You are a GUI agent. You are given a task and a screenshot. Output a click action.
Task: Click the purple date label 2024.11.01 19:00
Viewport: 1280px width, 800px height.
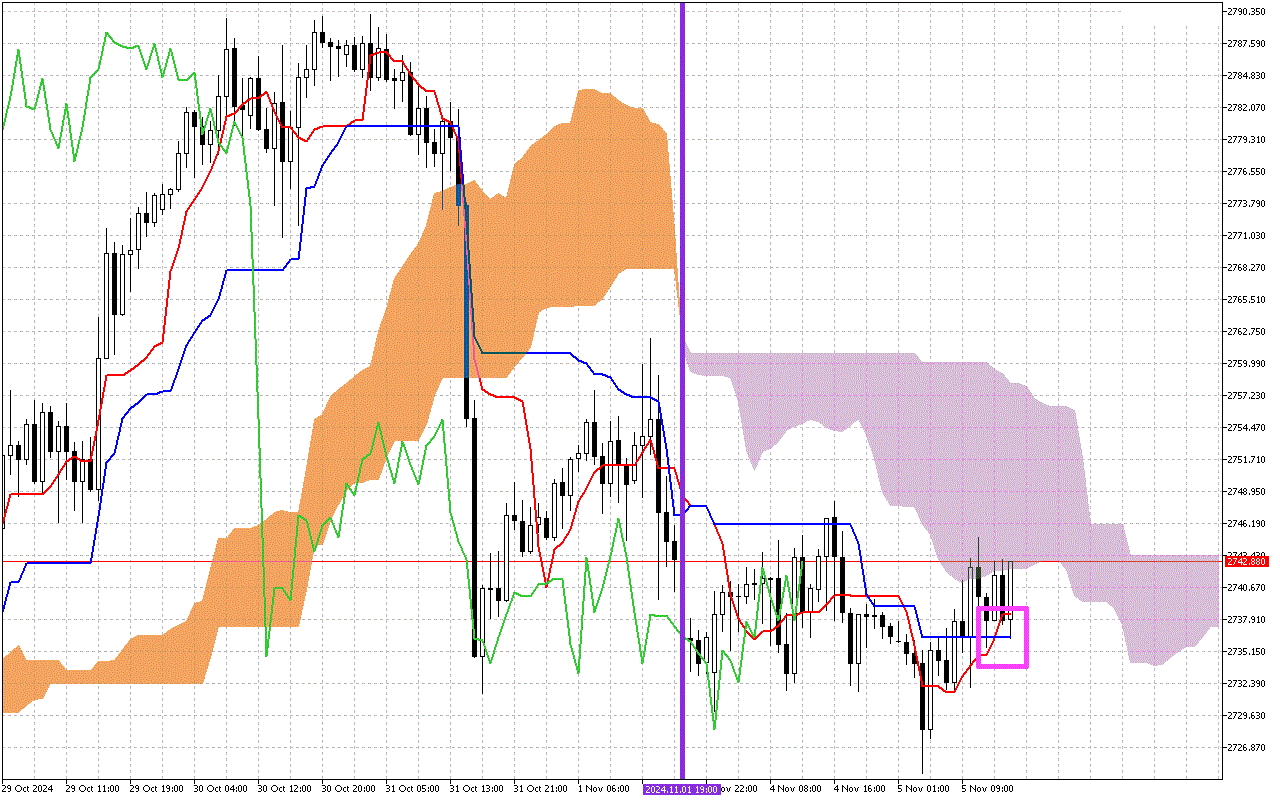coord(681,789)
